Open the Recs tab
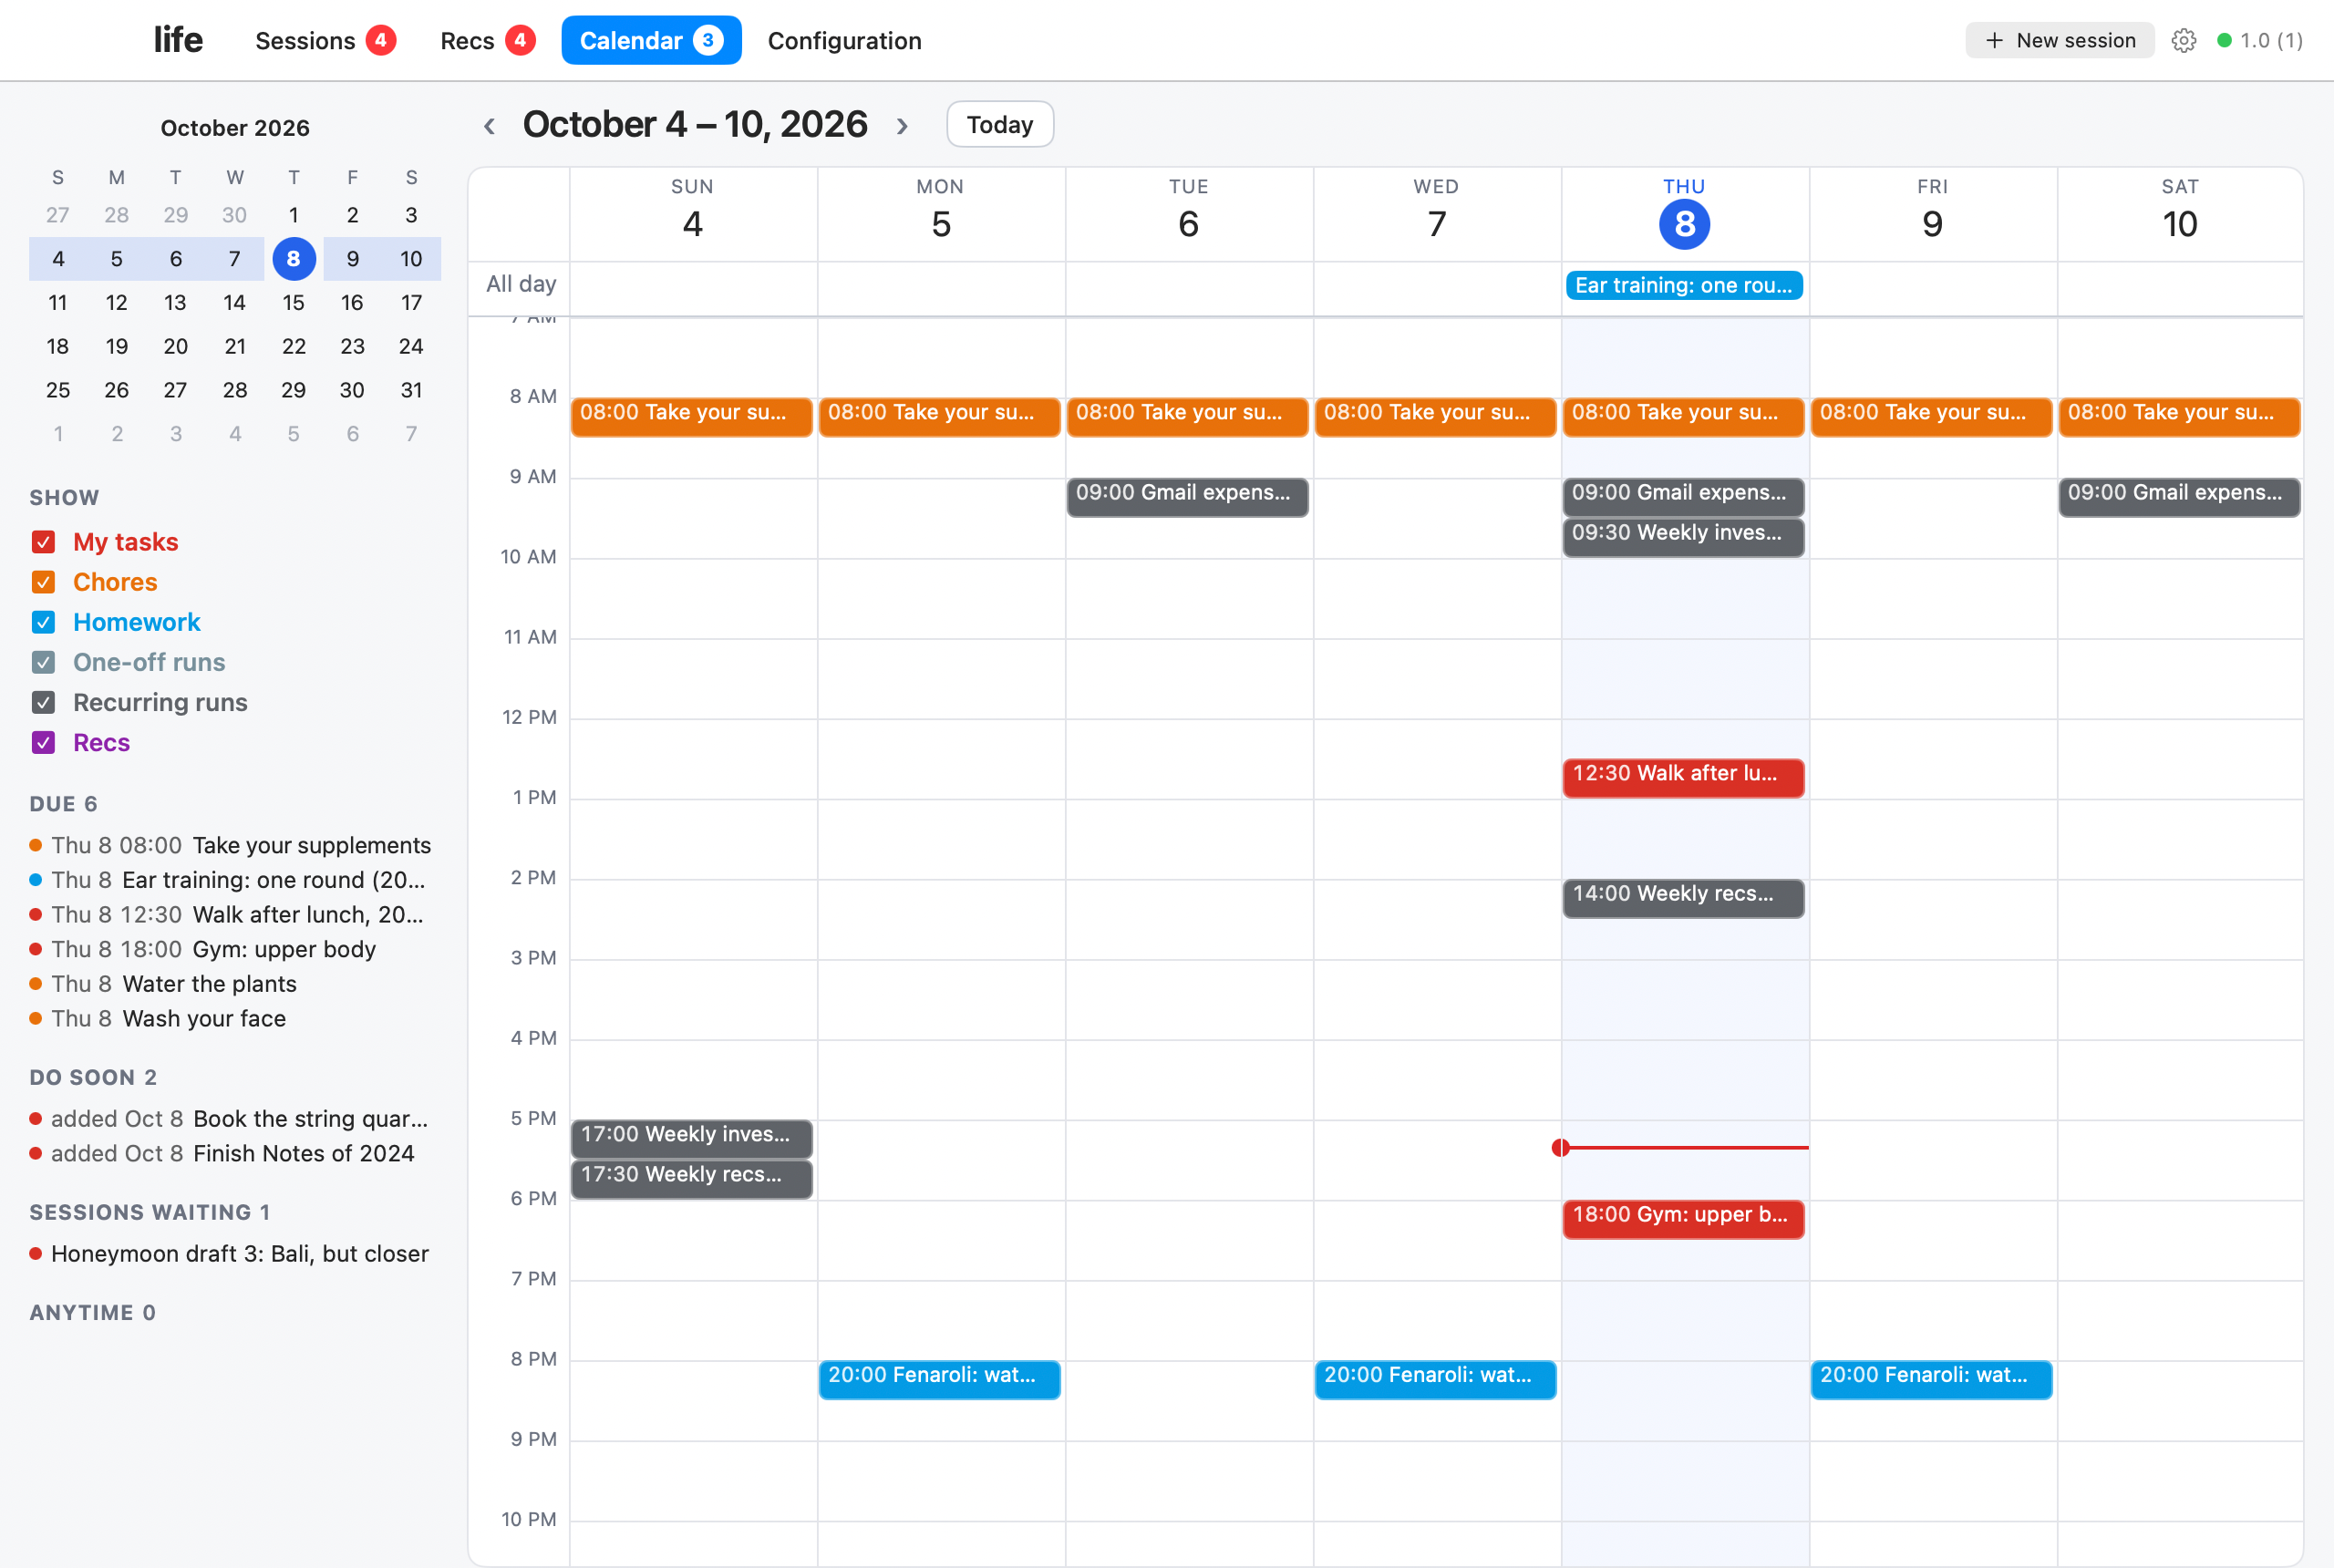2334x1568 pixels. tap(487, 41)
